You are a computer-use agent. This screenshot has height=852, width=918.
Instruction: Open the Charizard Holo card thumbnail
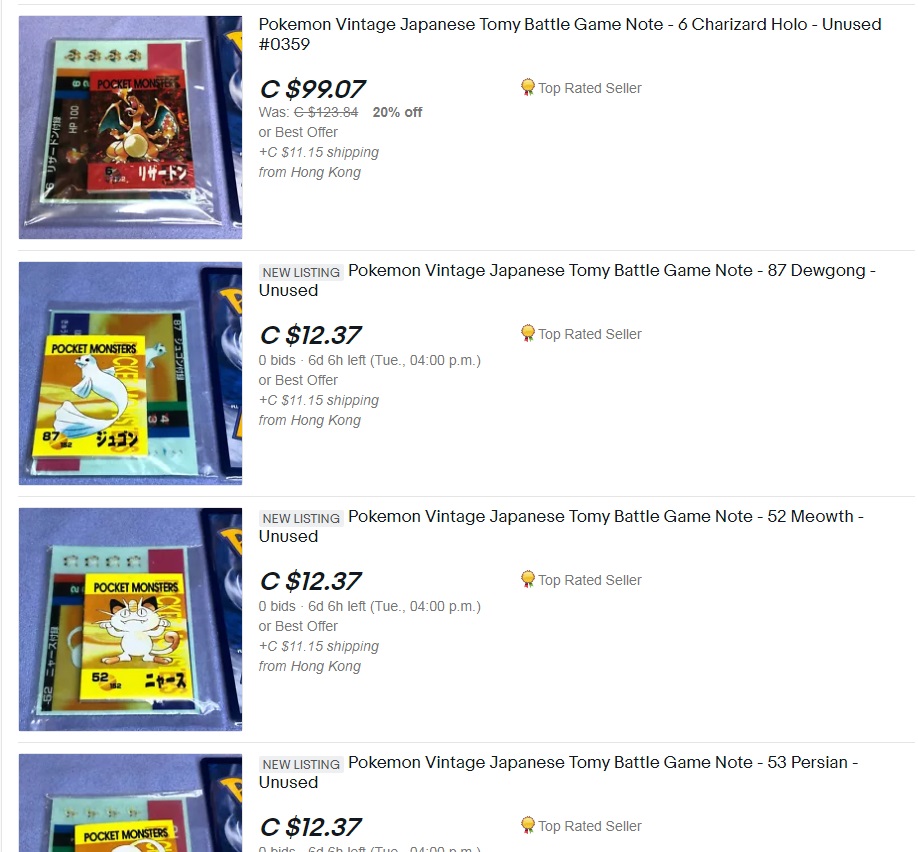(x=131, y=127)
